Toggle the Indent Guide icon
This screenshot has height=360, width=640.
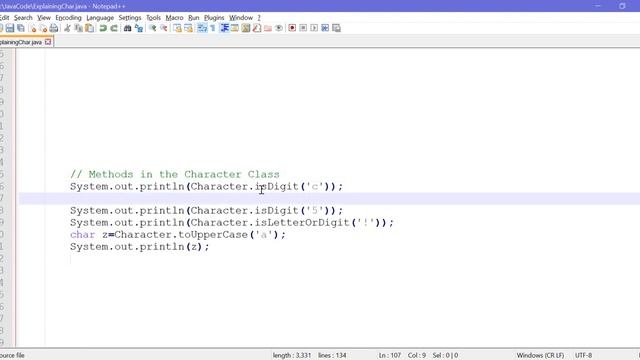(x=224, y=28)
